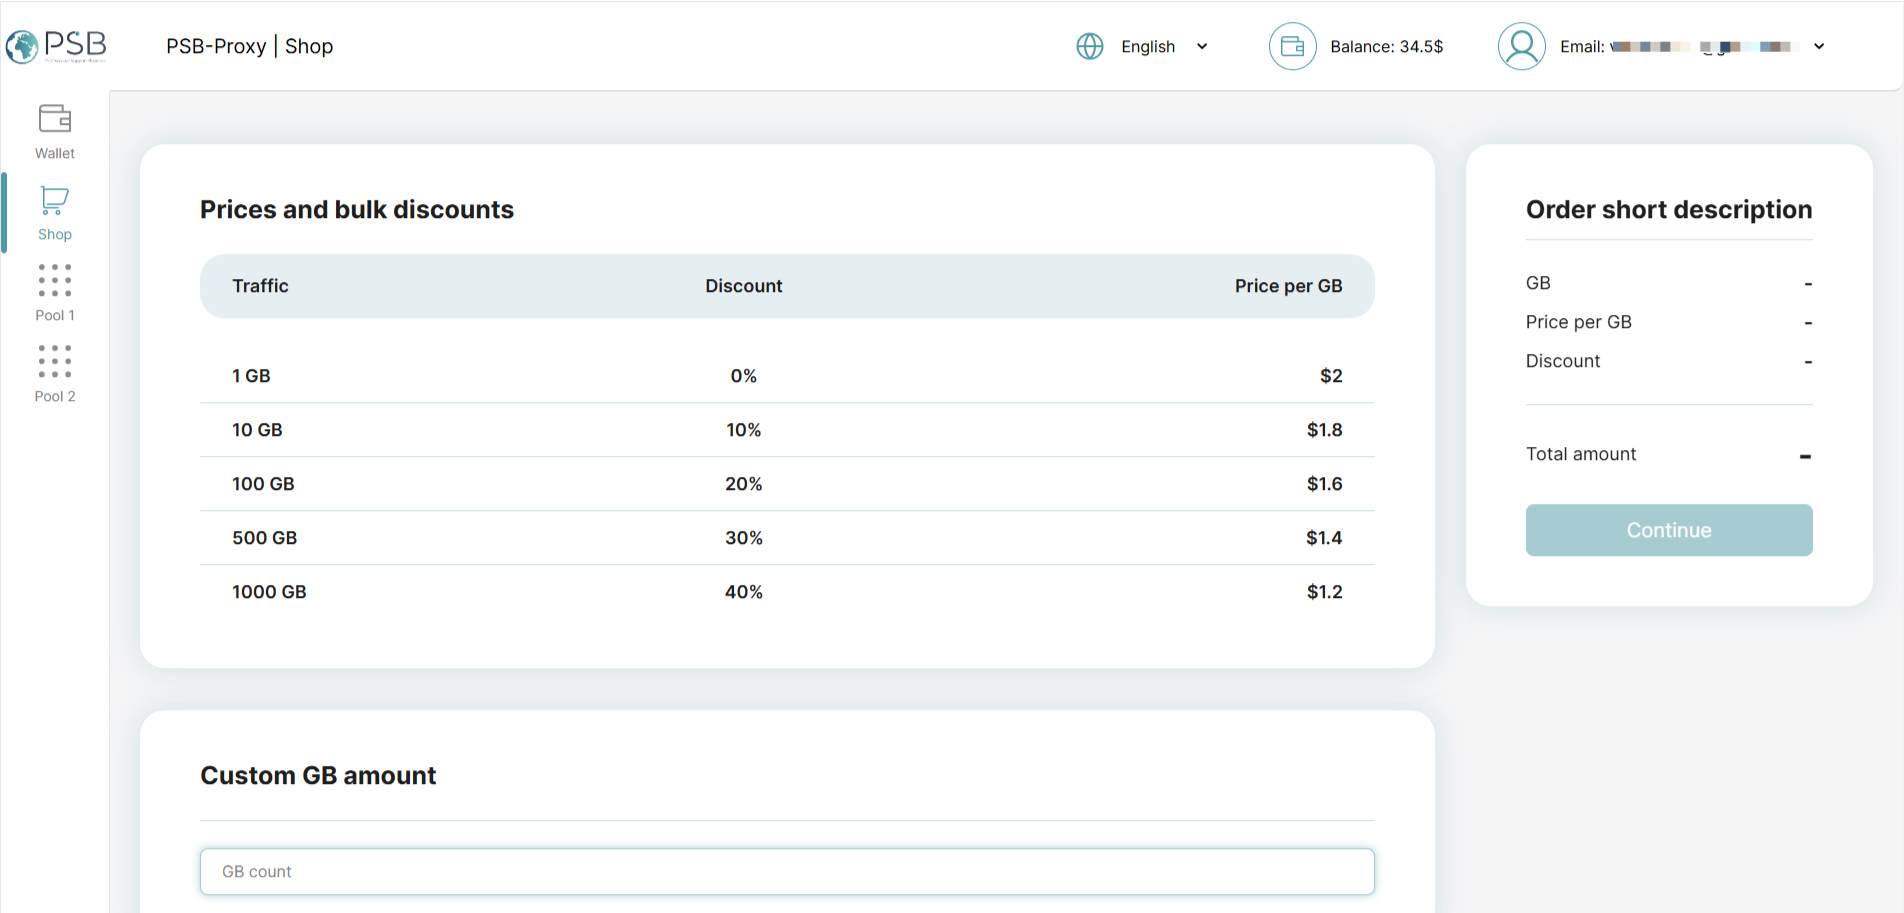Open the Wallet sidebar icon
1904x913 pixels.
[x=55, y=119]
